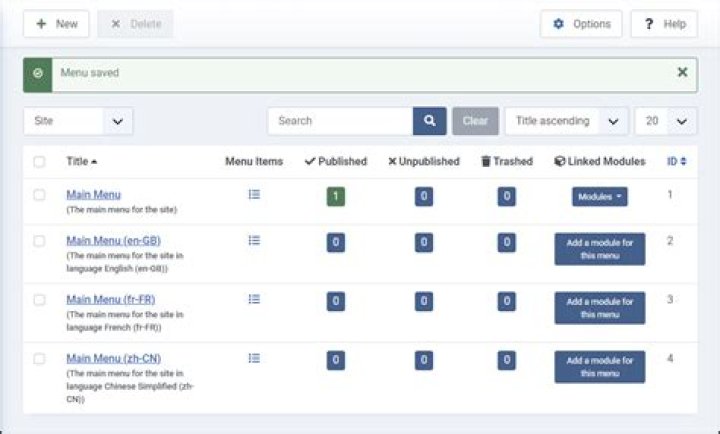This screenshot has width=720, height=434.
Task: Click trashed count badge for Main Menu (fr-FR)
Action: (x=506, y=301)
